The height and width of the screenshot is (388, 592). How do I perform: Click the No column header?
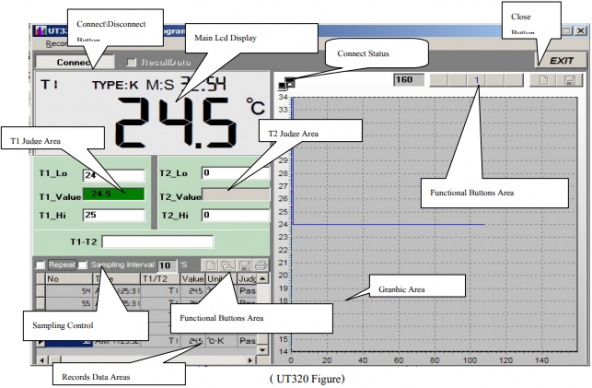[69, 279]
